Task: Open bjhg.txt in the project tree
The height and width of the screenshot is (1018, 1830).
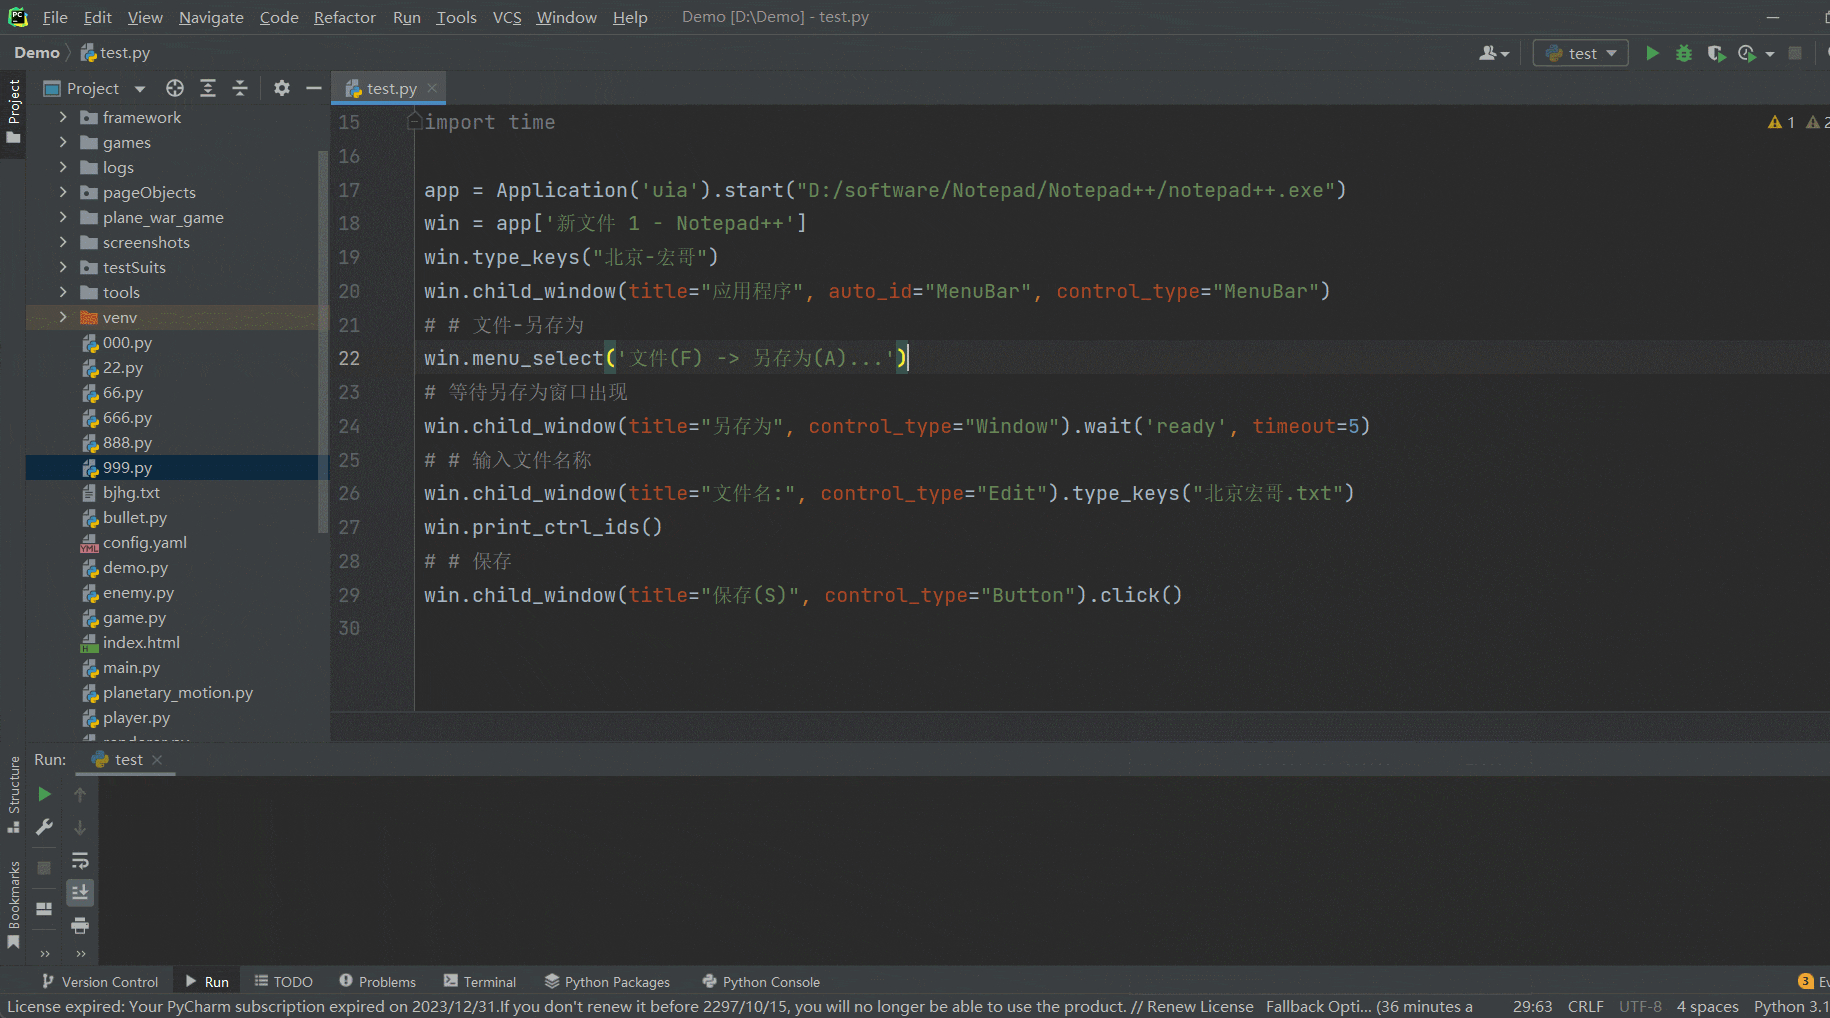Action: [x=131, y=492]
